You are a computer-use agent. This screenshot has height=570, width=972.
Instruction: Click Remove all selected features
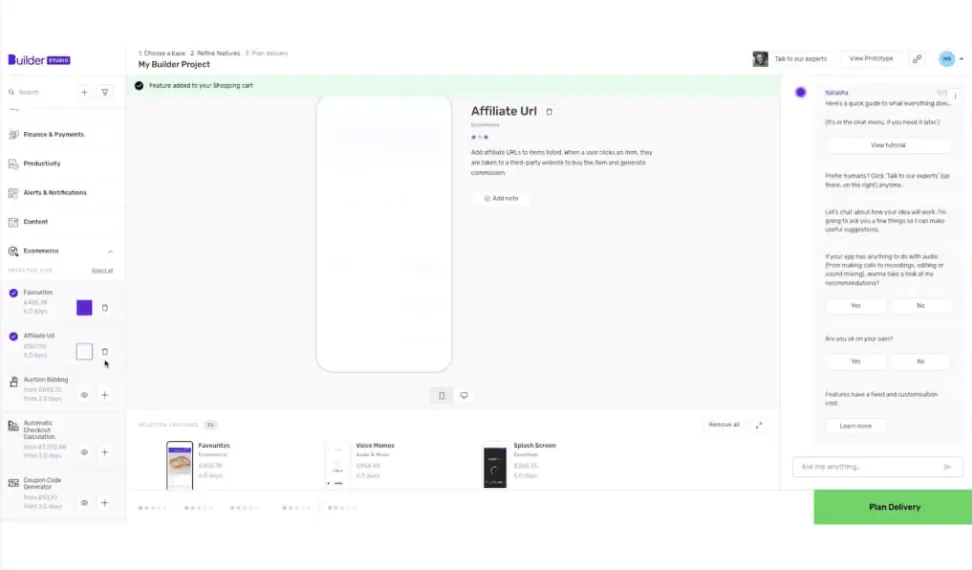(x=724, y=425)
